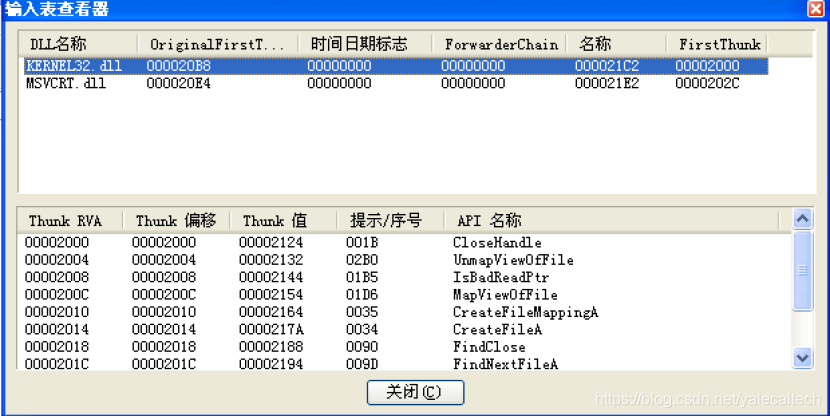The image size is (830, 418).
Task: Click the FirstThunk column header
Action: (x=717, y=44)
